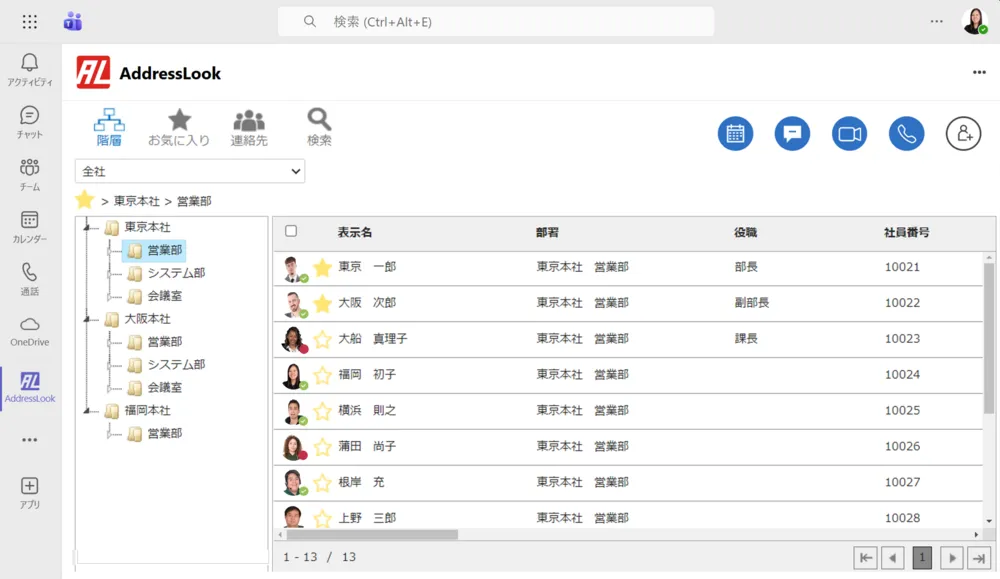Start a chat via the blue chat icon
1000x579 pixels.
(792, 133)
